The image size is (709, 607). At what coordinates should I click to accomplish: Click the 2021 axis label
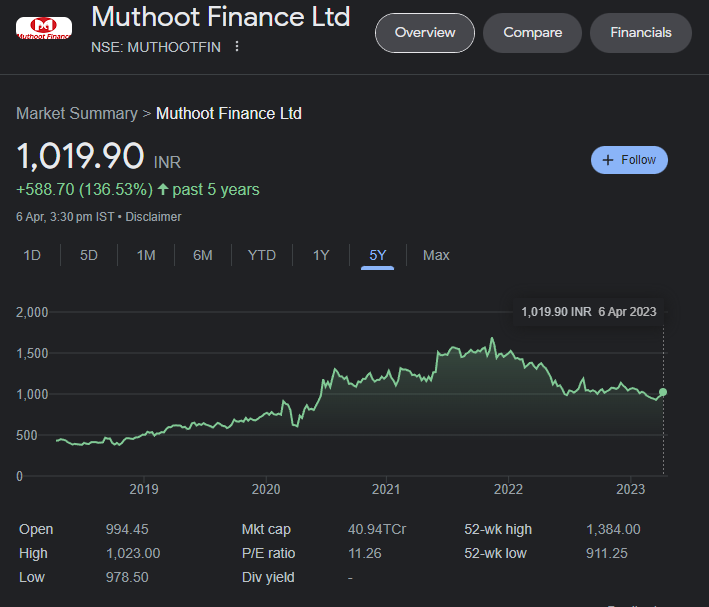pyautogui.click(x=386, y=489)
